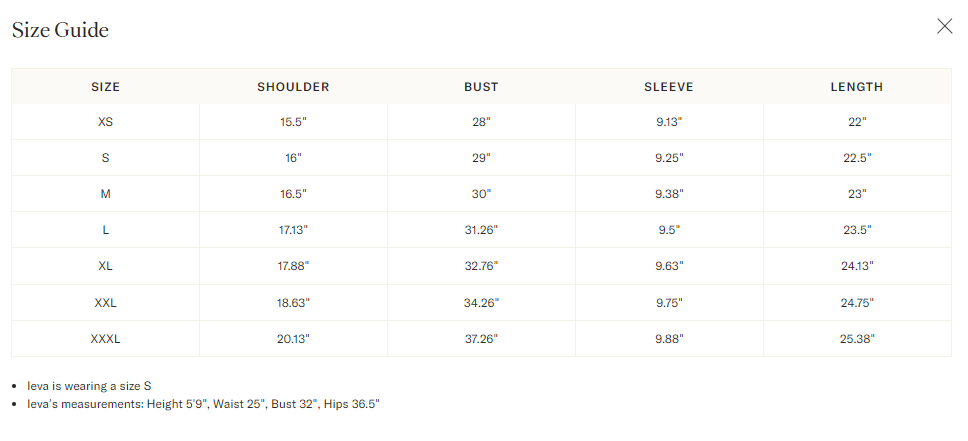Select the M size row label
Image resolution: width=968 pixels, height=441 pixels.
tap(105, 194)
